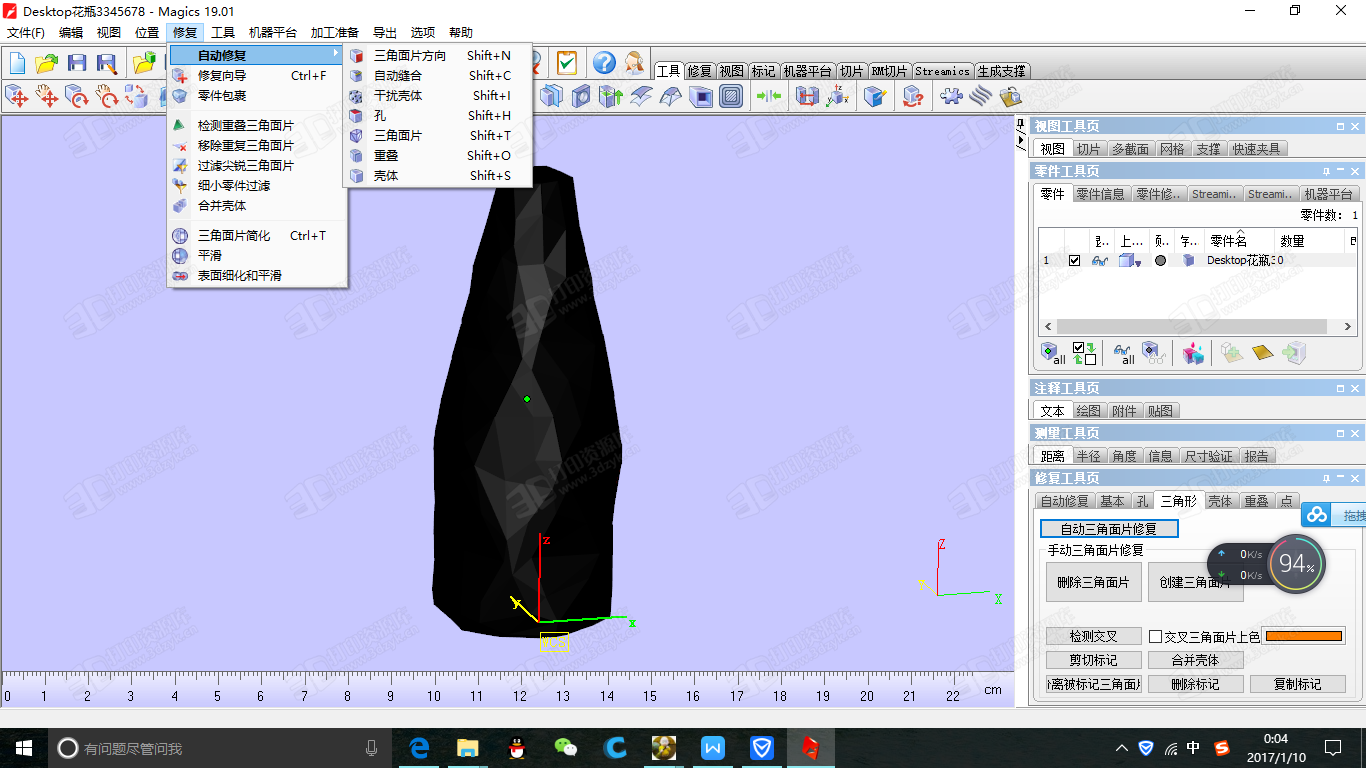This screenshot has height=768, width=1366.
Task: Switch to 壳体 repair tab
Action: tap(1220, 501)
